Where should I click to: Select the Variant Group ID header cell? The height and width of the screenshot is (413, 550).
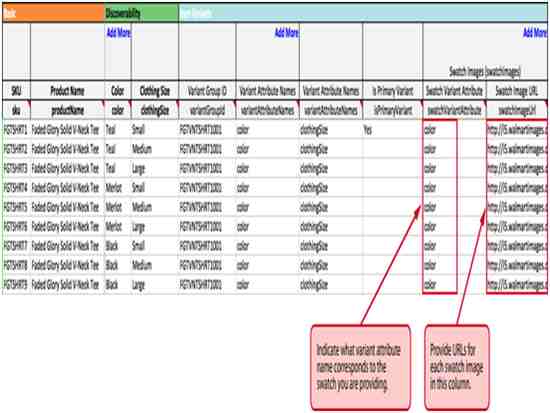pos(207,91)
